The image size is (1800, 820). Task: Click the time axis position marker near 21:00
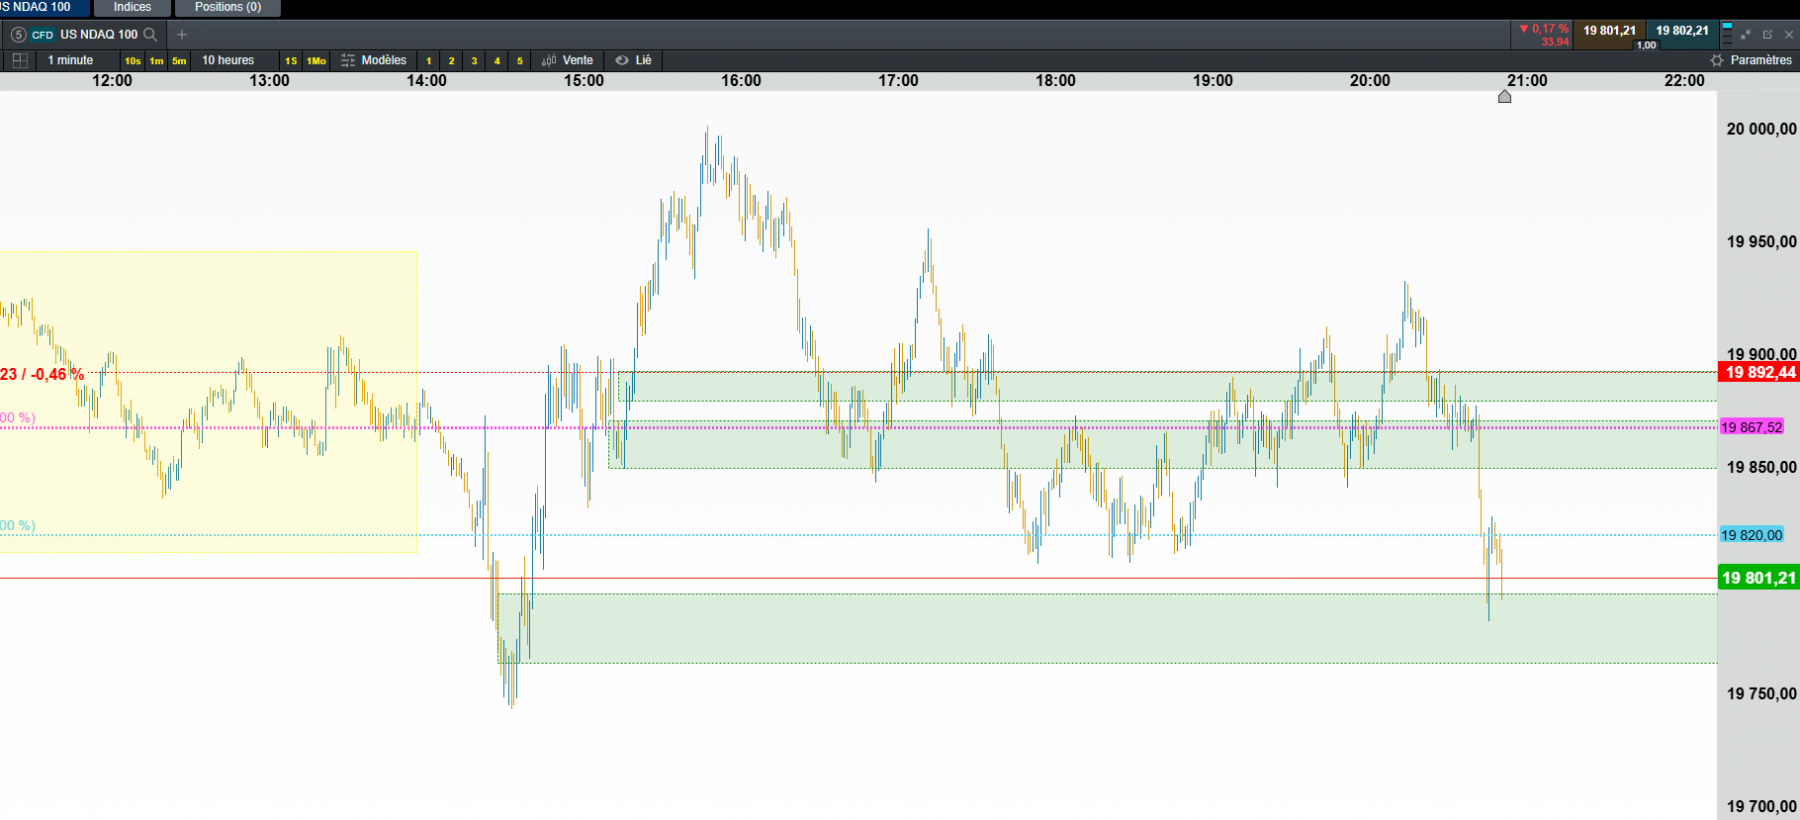coord(1504,96)
